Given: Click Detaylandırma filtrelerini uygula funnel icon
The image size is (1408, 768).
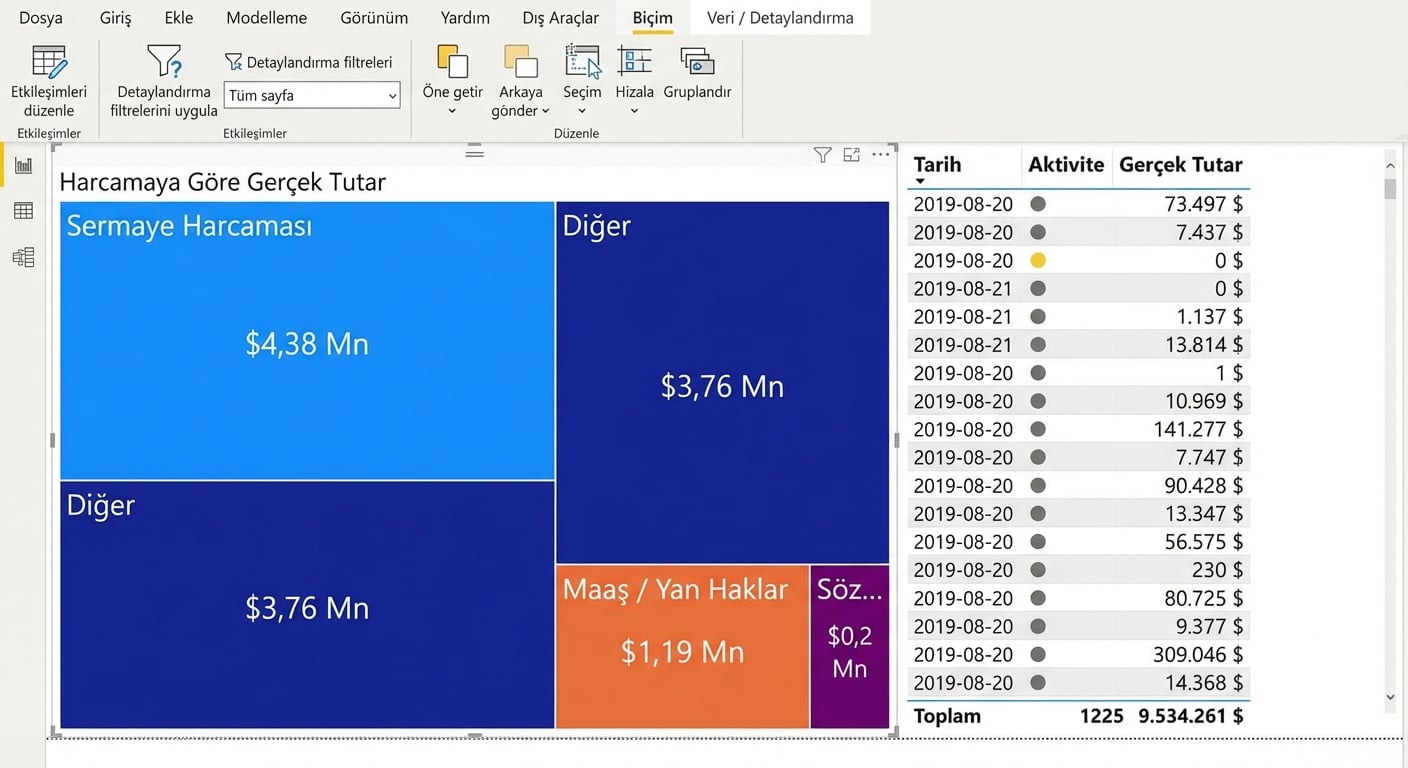Looking at the screenshot, I should click(164, 62).
